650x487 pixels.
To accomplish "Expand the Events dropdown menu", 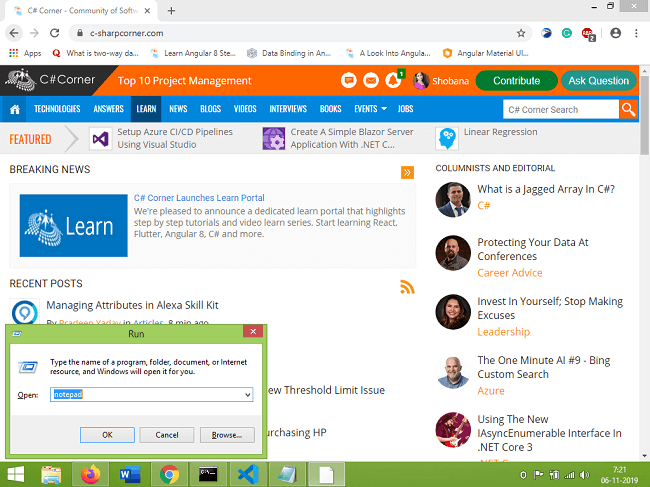I will 370,109.
